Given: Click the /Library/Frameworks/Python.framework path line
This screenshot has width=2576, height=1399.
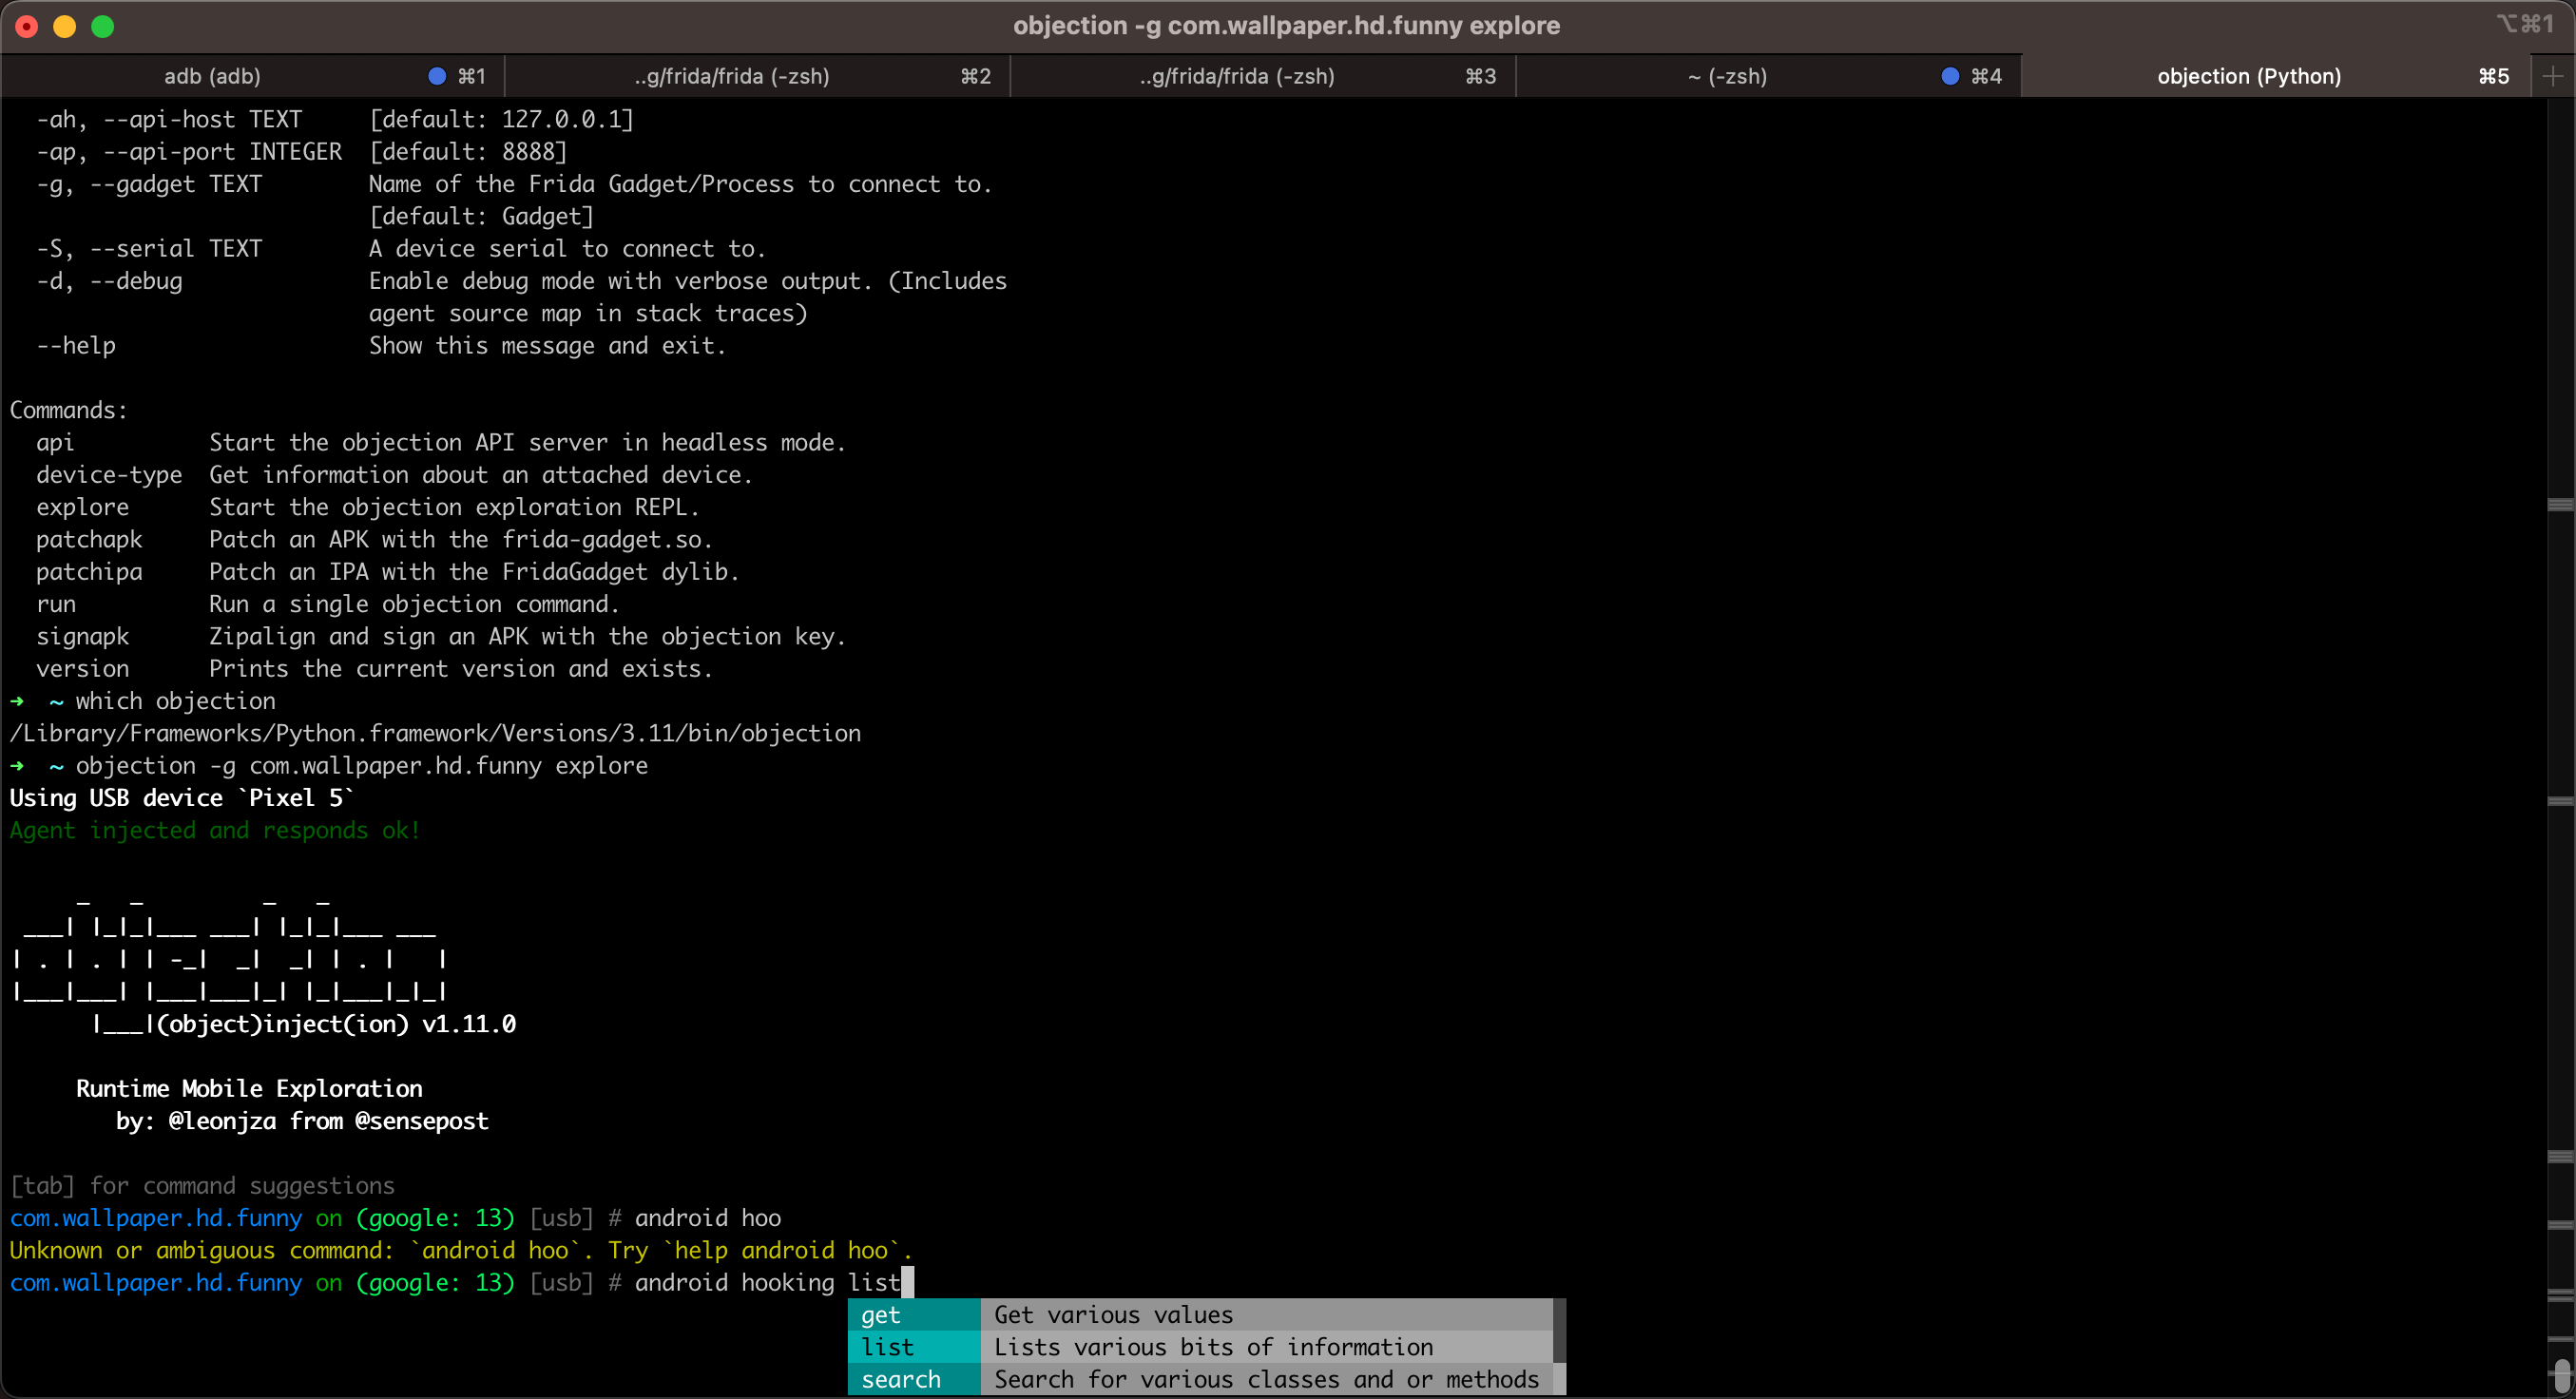Looking at the screenshot, I should (x=435, y=733).
